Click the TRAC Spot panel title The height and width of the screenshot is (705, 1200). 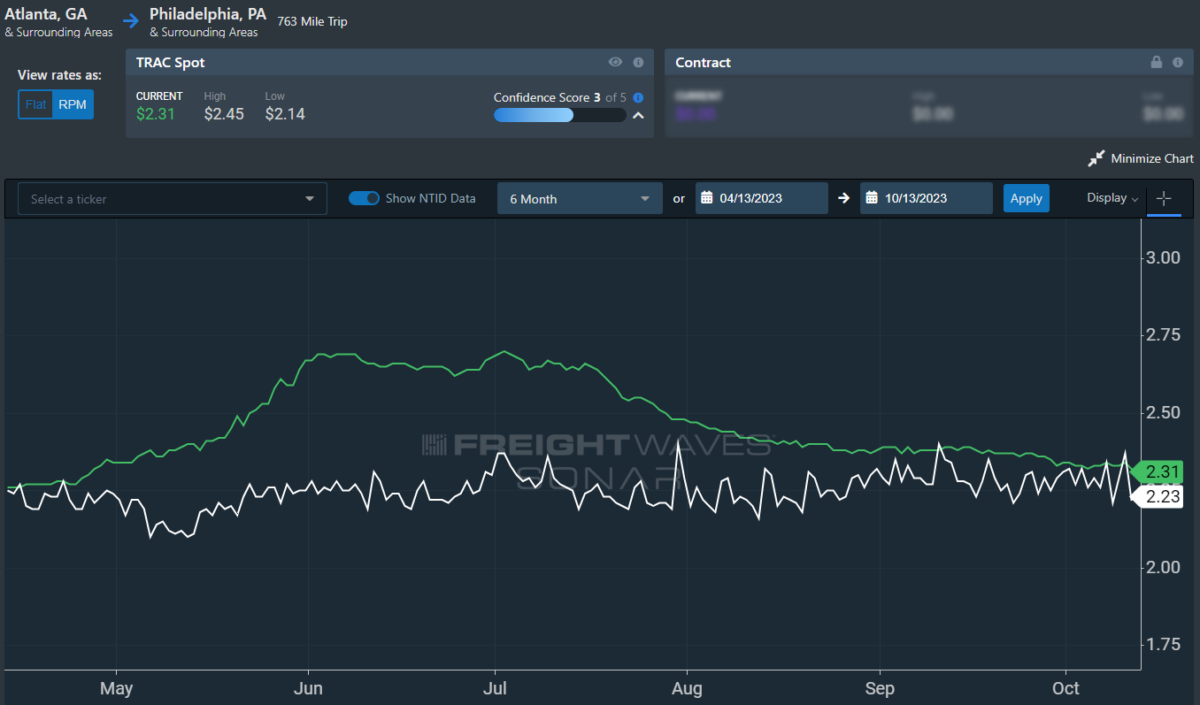pyautogui.click(x=172, y=62)
